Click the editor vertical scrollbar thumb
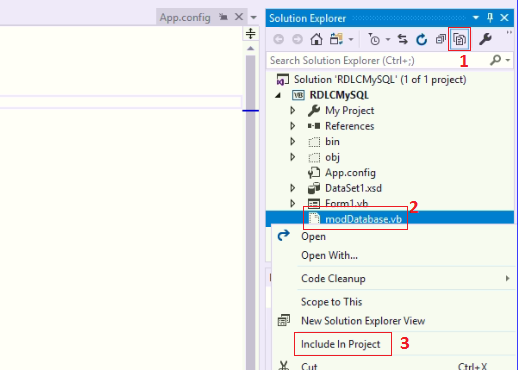The image size is (518, 370). [x=250, y=213]
